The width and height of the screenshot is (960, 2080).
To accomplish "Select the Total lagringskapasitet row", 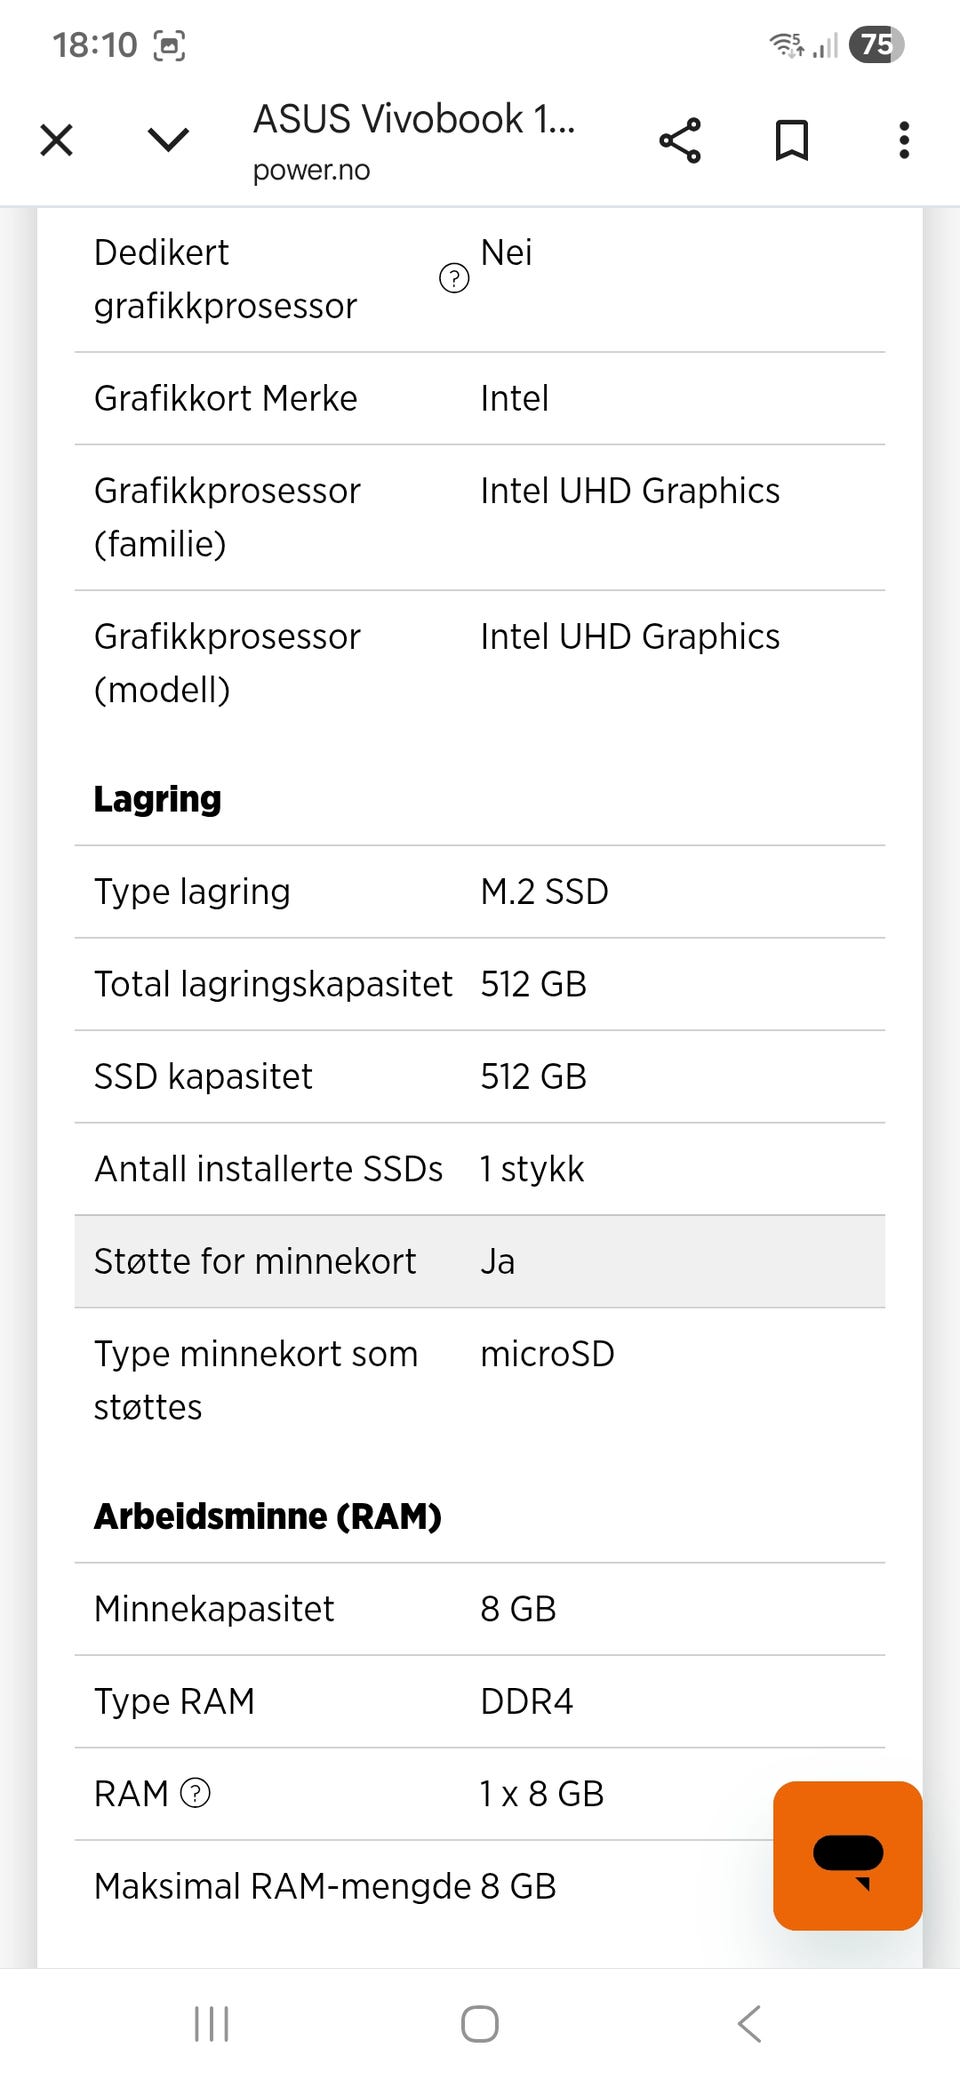I will [x=480, y=984].
